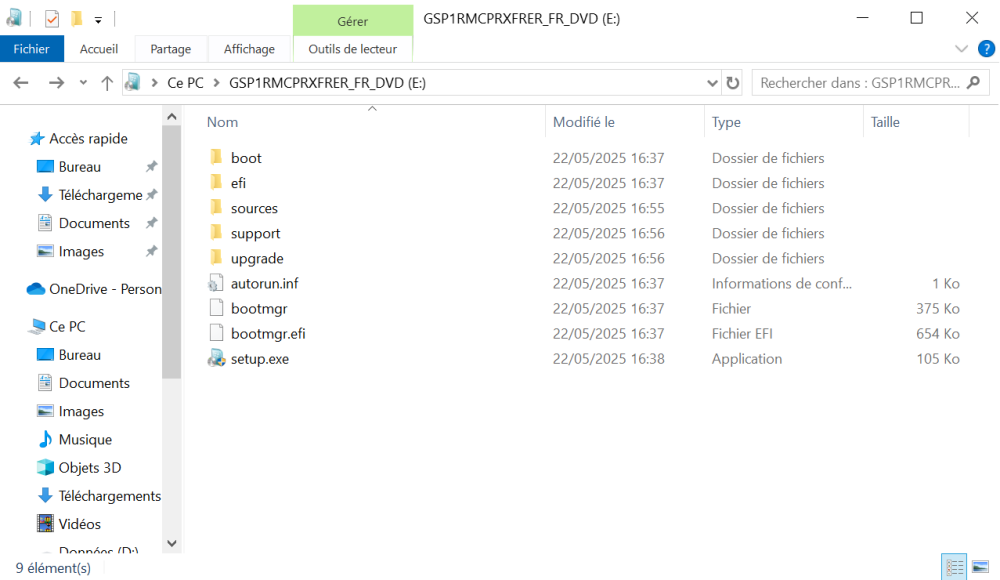Open Properties from the Quick Access Toolbar
The width and height of the screenshot is (1000, 580).
point(51,17)
